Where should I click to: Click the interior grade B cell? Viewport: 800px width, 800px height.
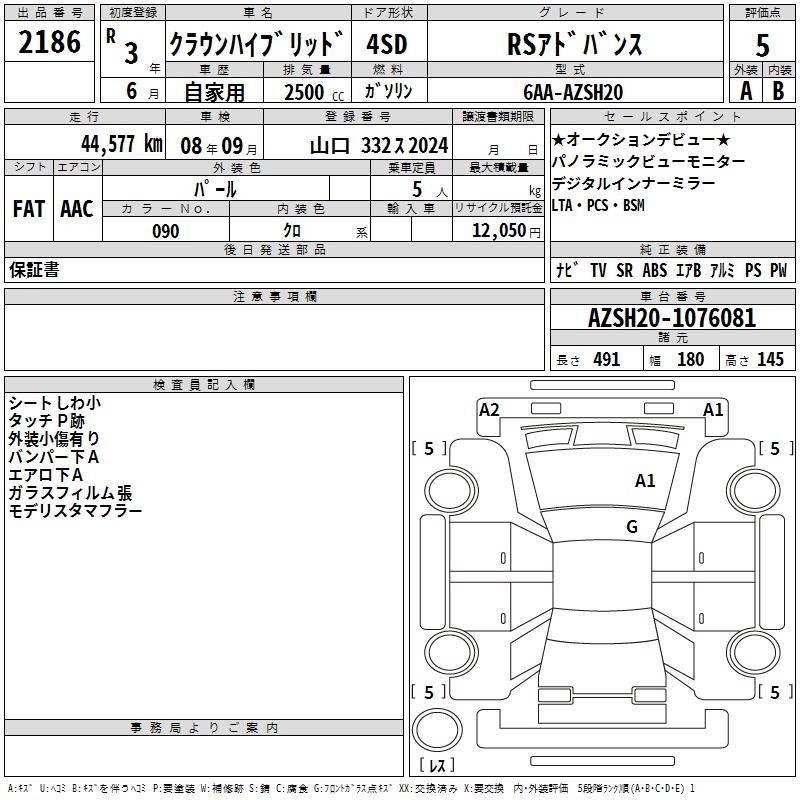[x=778, y=90]
